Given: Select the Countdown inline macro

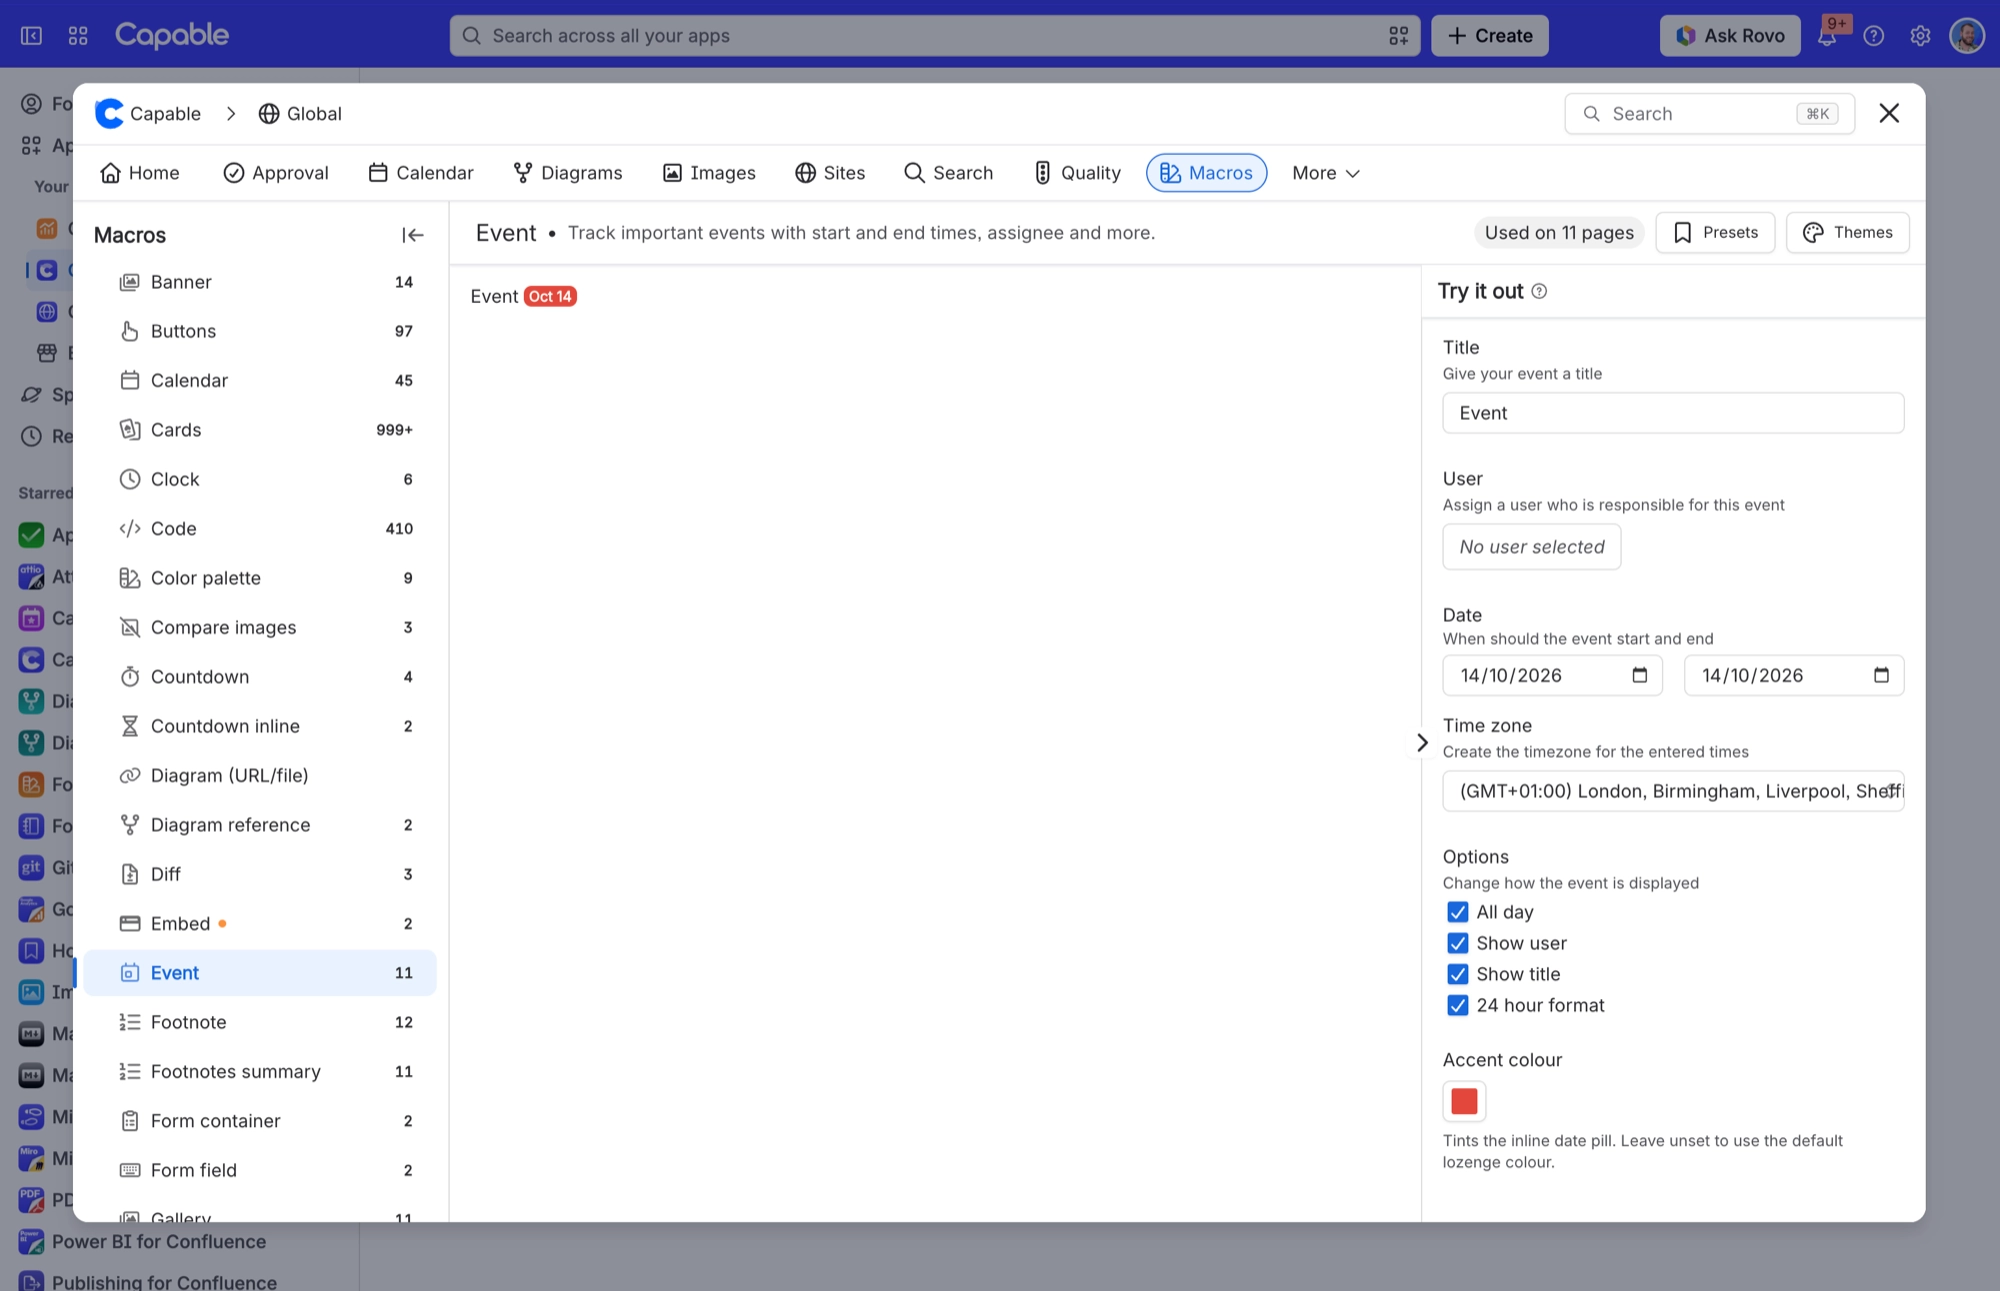Looking at the screenshot, I should [260, 726].
